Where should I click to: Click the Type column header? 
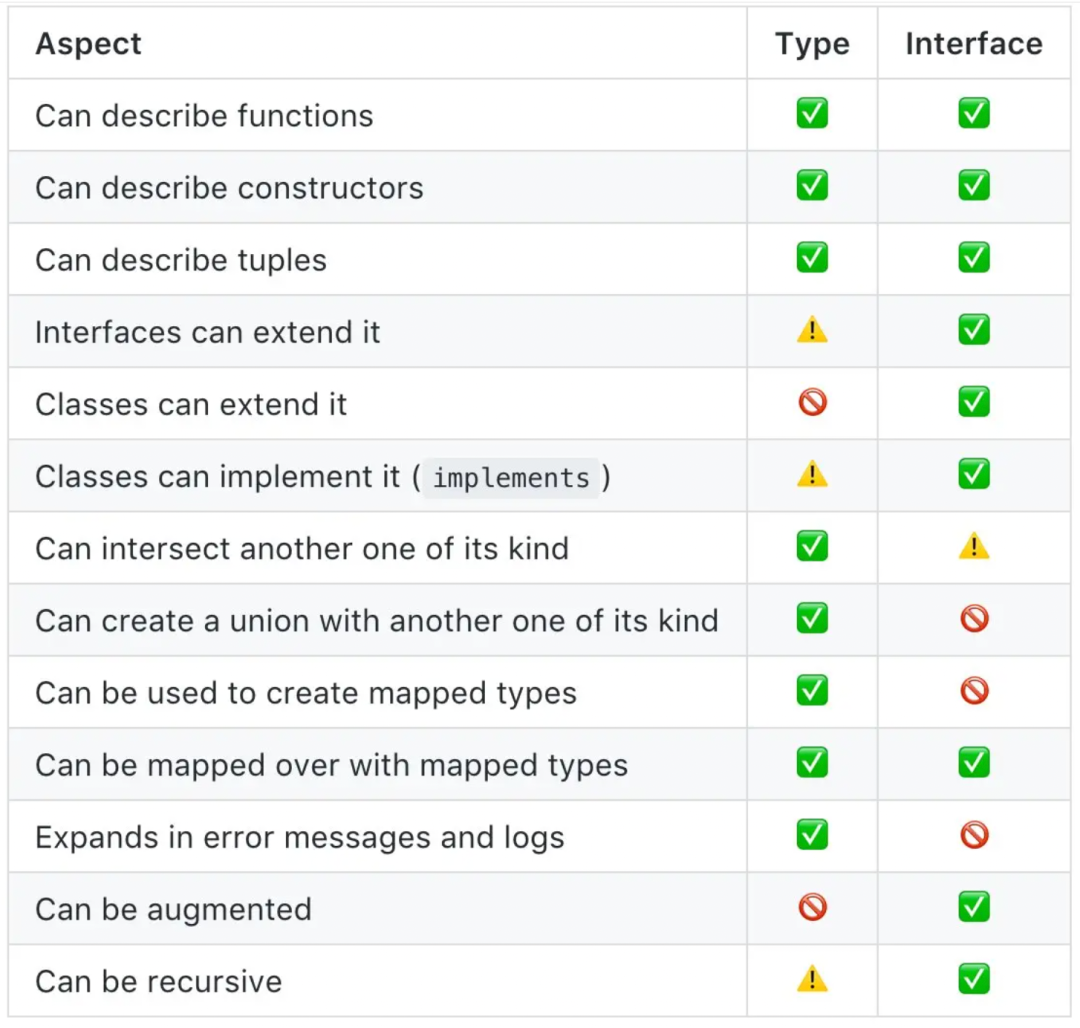(812, 44)
